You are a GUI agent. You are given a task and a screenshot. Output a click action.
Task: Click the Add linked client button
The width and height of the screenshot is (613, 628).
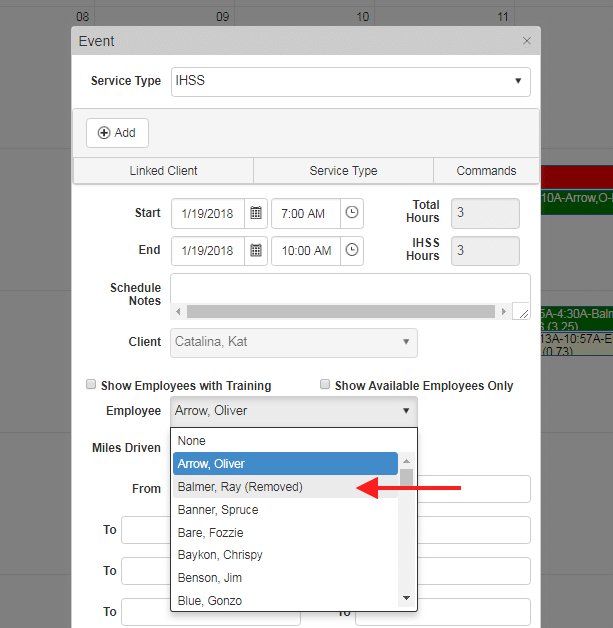(117, 133)
